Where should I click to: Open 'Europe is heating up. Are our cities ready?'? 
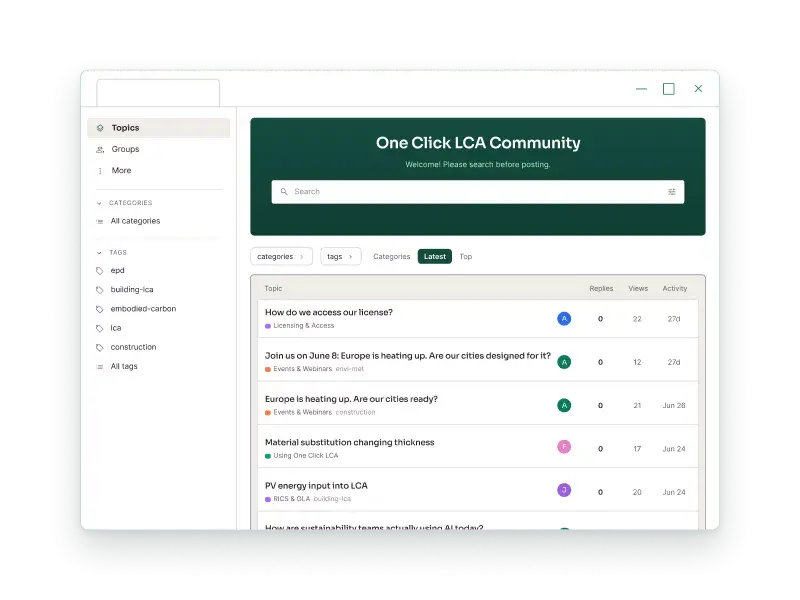351,399
